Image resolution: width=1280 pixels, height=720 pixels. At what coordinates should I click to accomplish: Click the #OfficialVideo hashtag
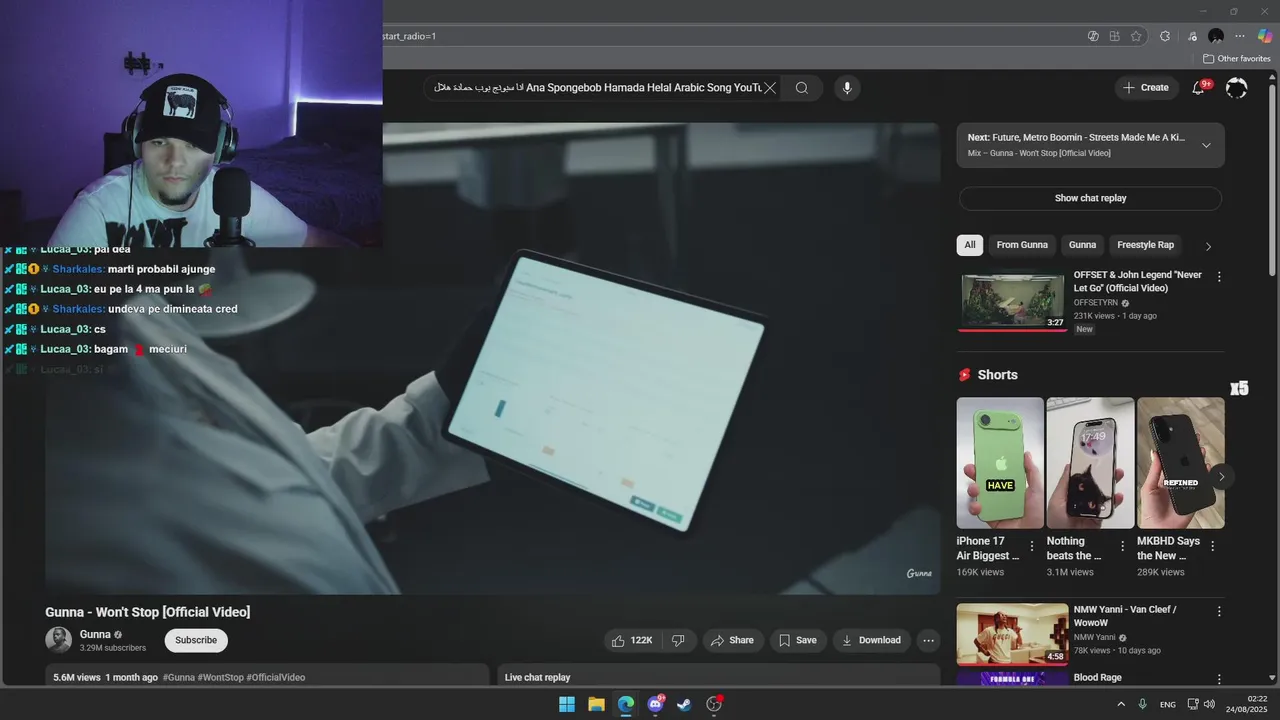click(x=276, y=677)
